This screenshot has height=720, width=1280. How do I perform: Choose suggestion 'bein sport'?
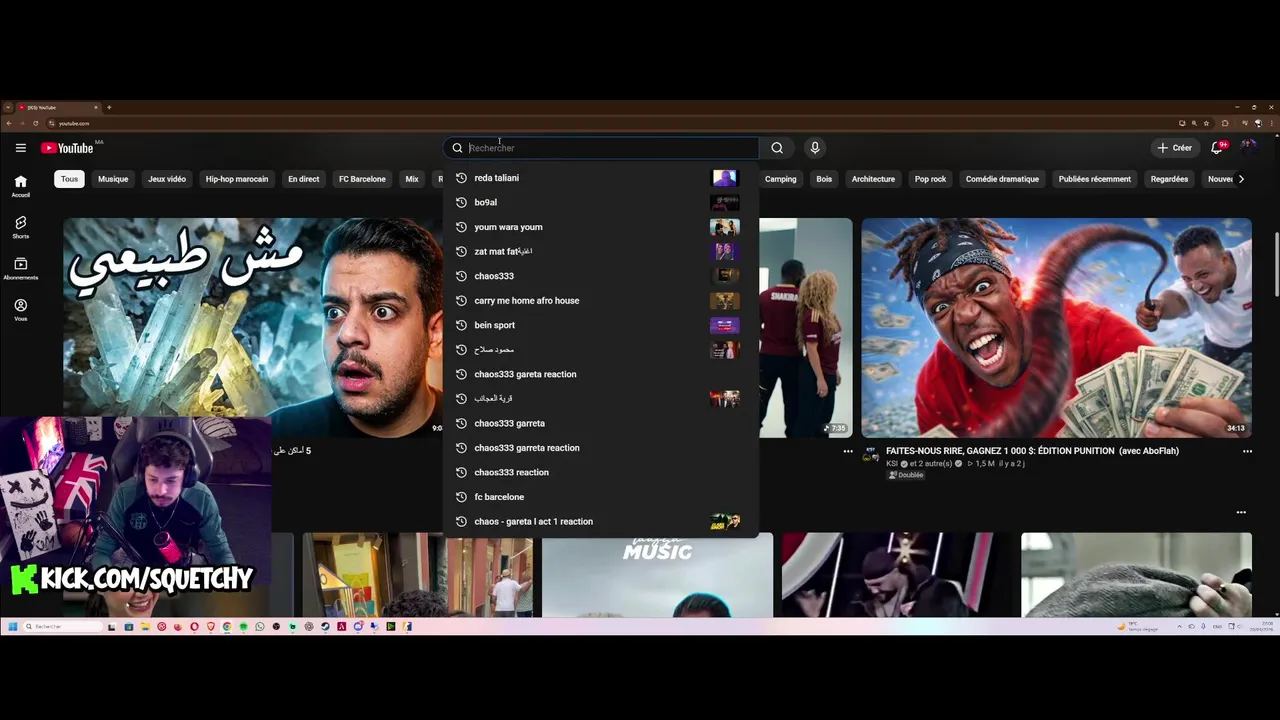601,325
